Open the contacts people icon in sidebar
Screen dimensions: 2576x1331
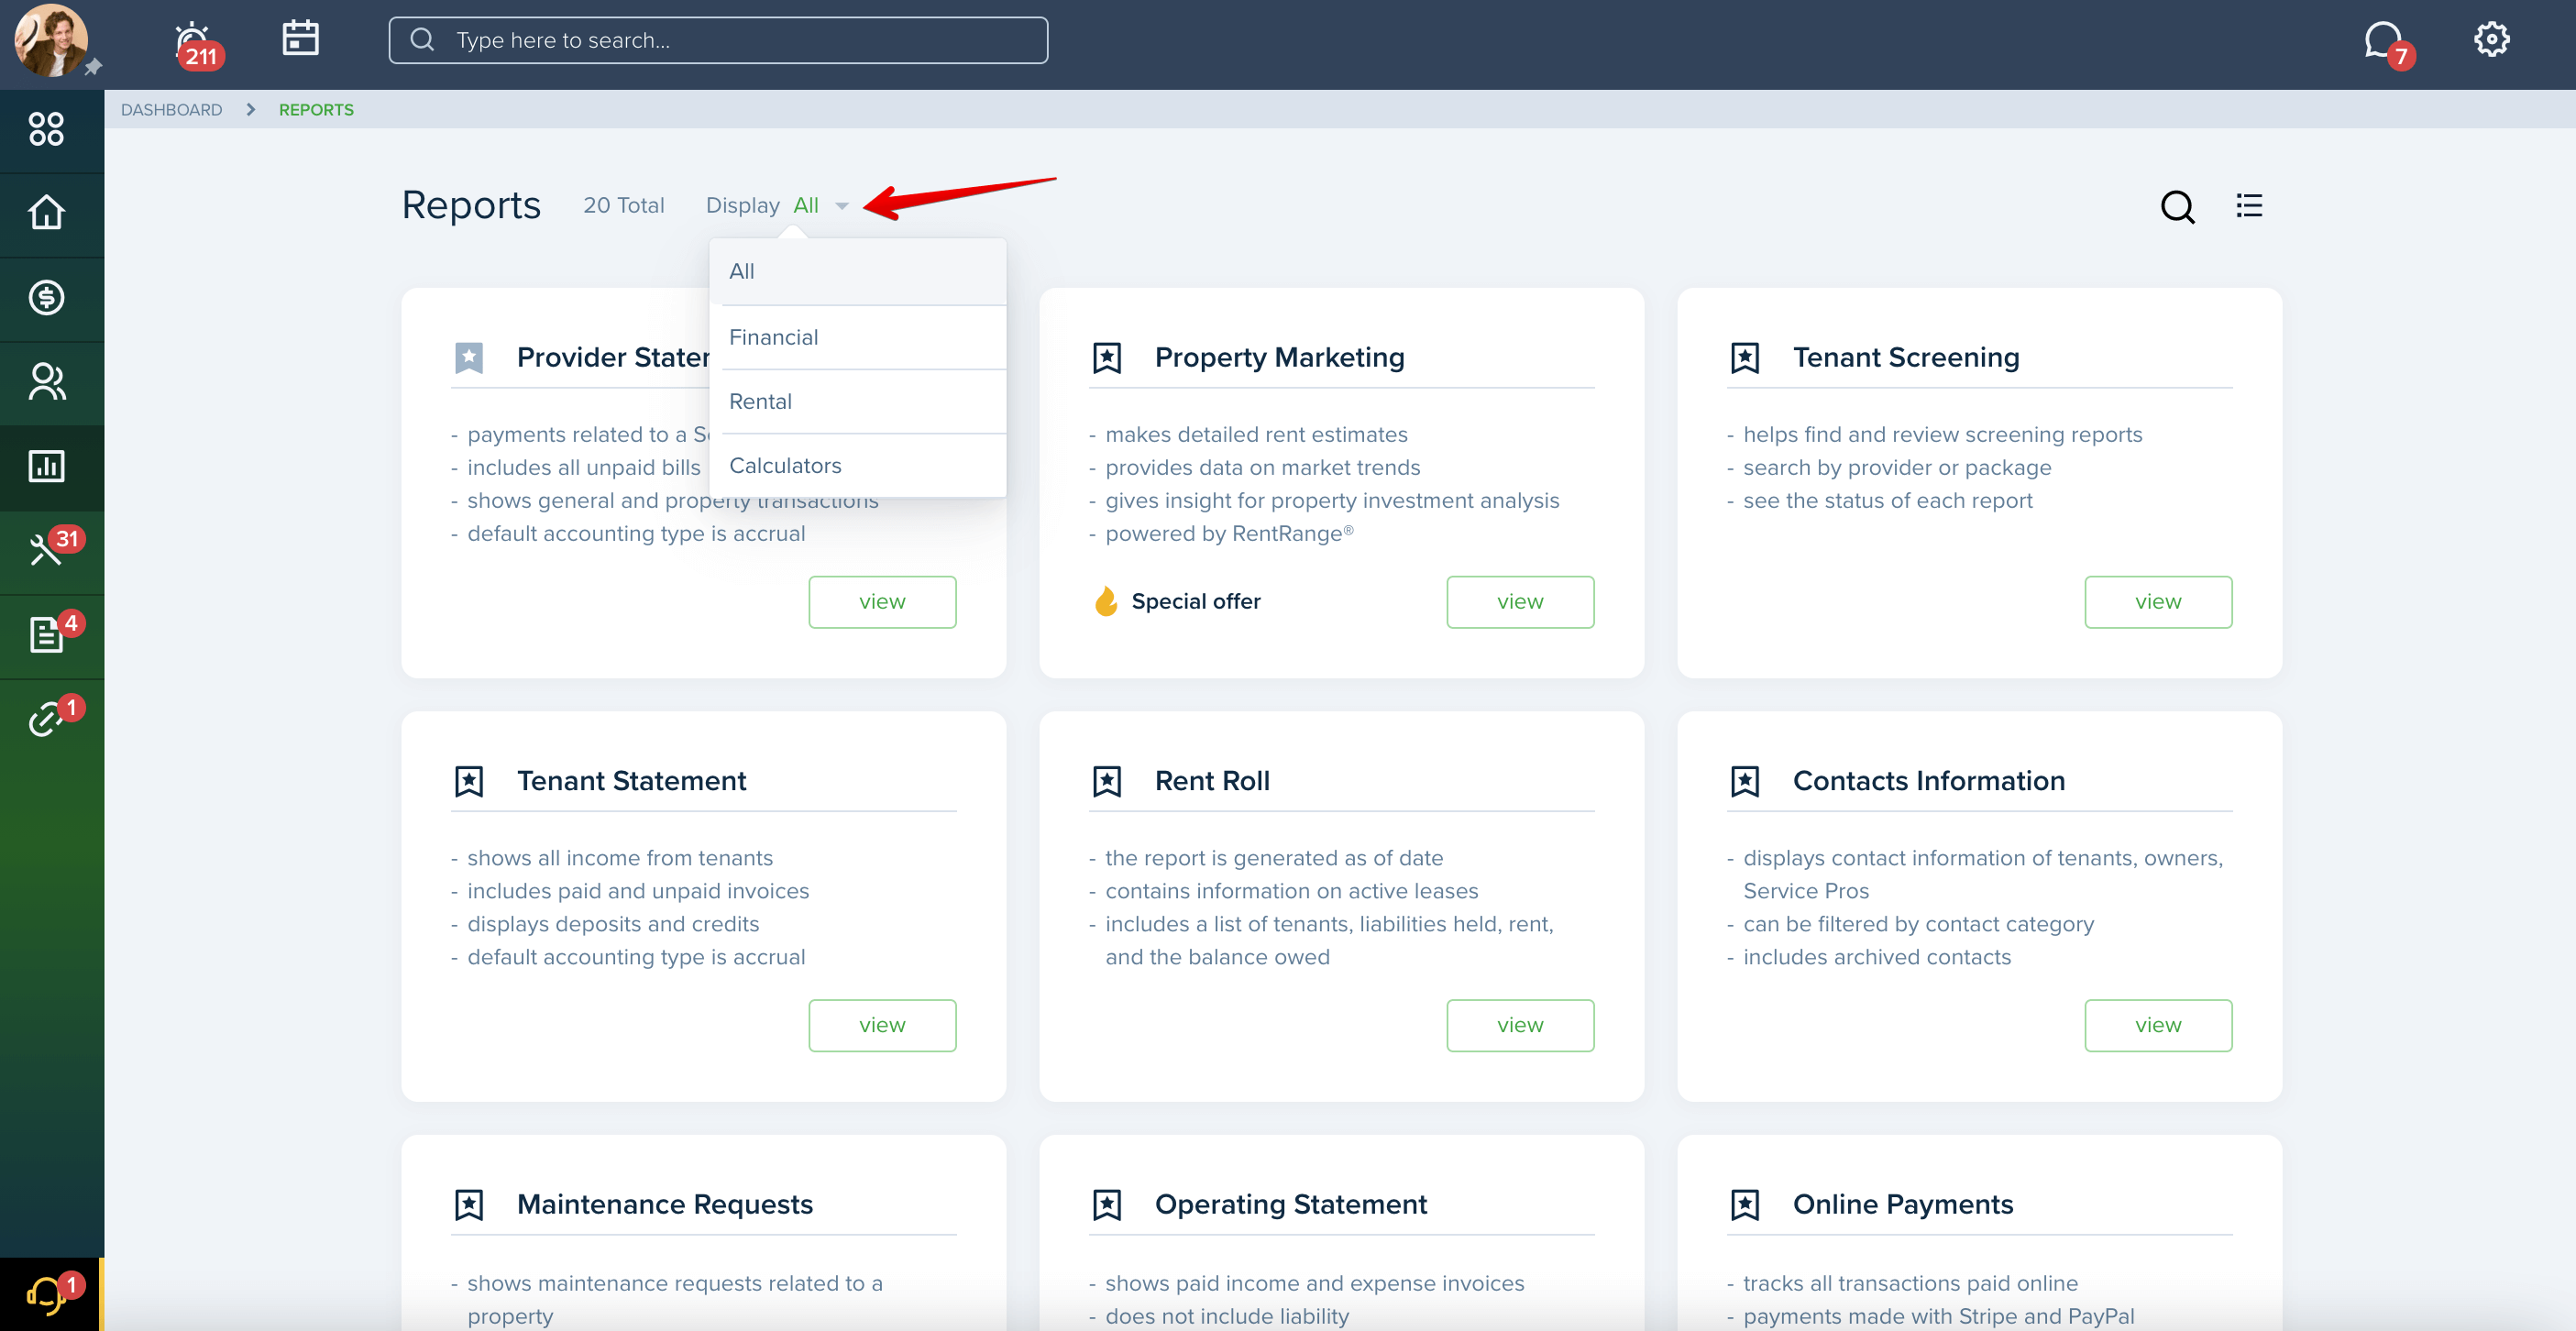coord(46,382)
